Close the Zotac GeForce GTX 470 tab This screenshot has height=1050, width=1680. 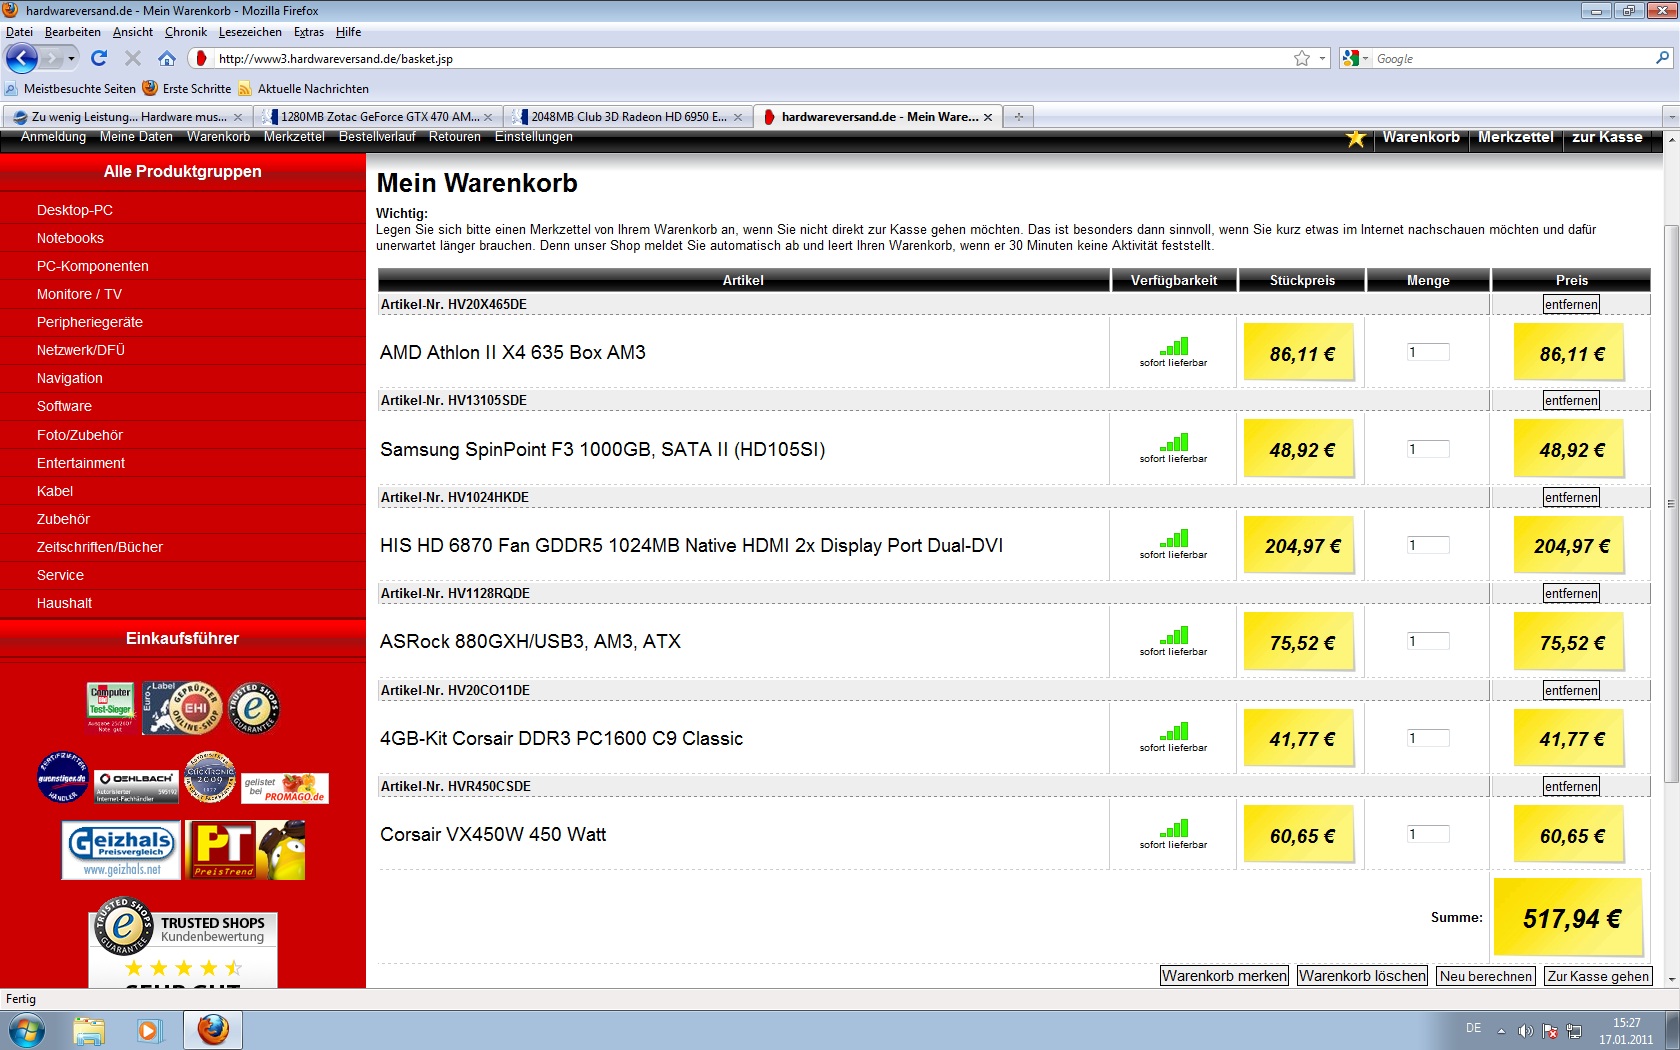click(x=488, y=117)
